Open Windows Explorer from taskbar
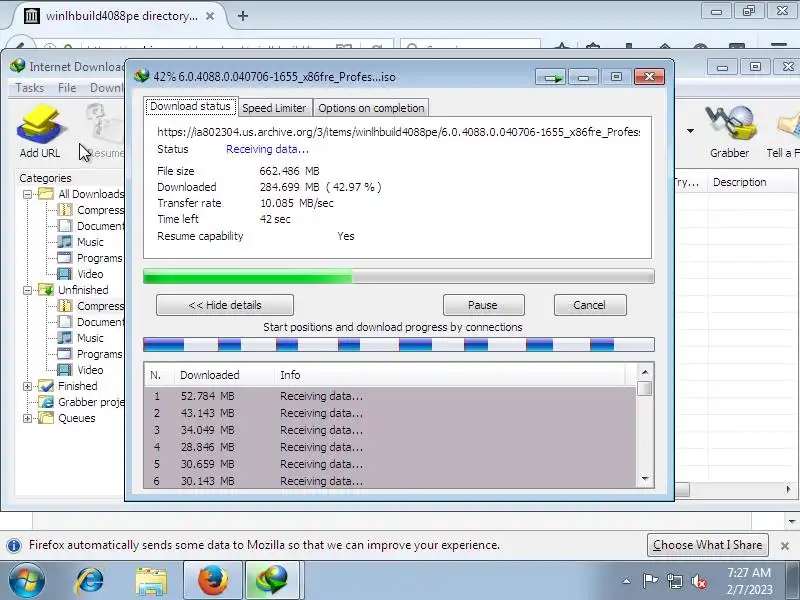 (x=151, y=581)
